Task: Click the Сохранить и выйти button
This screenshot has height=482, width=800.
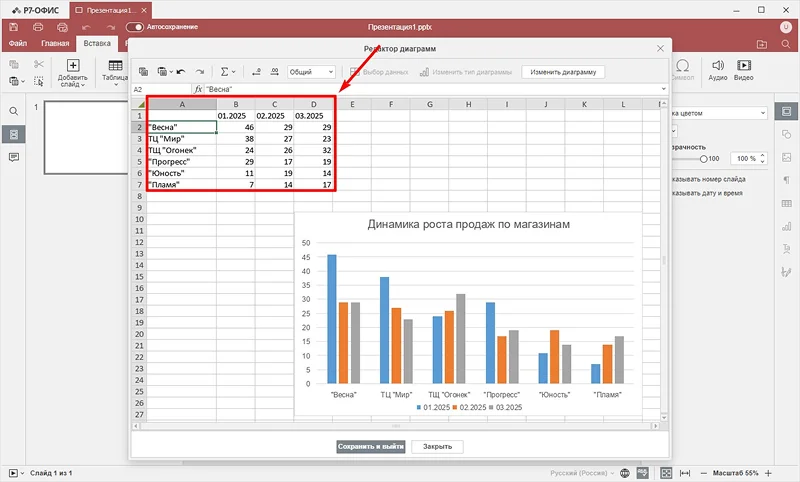Action: (x=371, y=446)
